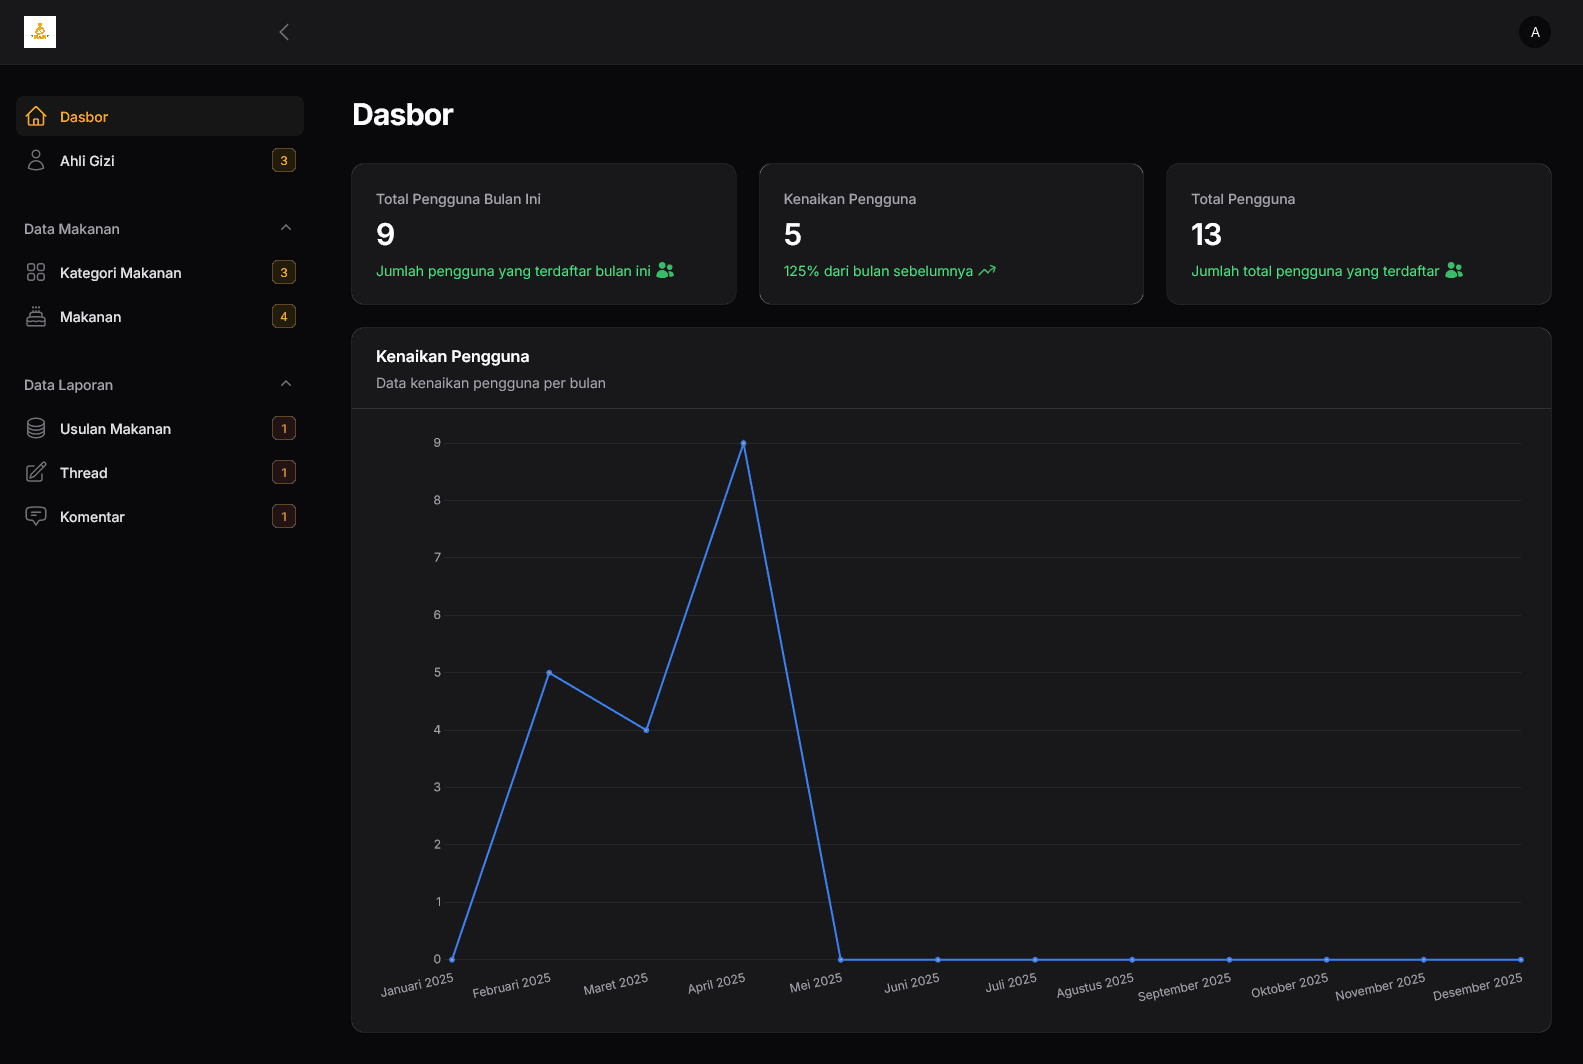Click the trending-up arrow icon in the Kenaikan Pengguna card
This screenshot has width=1583, height=1064.
[x=987, y=270]
